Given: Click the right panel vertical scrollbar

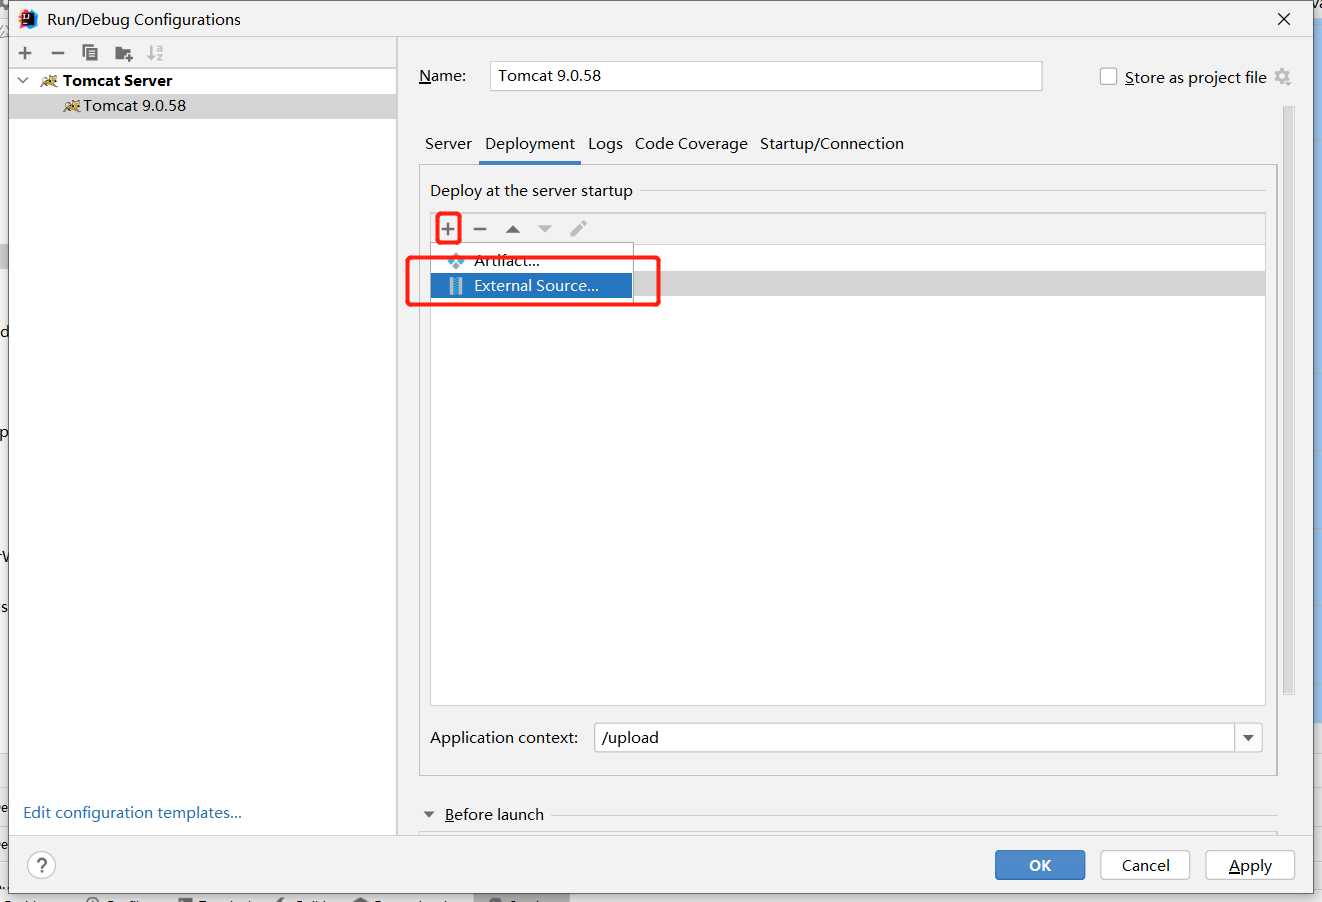Looking at the screenshot, I should coord(1289,400).
